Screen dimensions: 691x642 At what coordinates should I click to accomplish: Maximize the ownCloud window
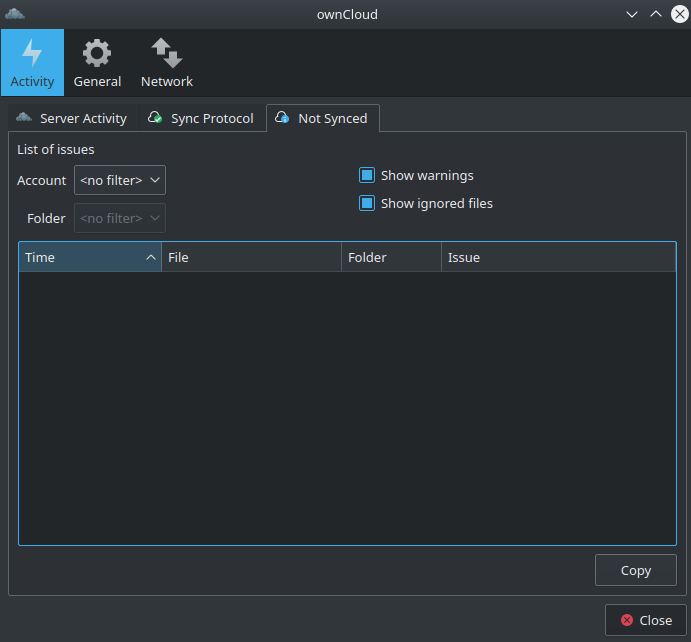click(656, 14)
